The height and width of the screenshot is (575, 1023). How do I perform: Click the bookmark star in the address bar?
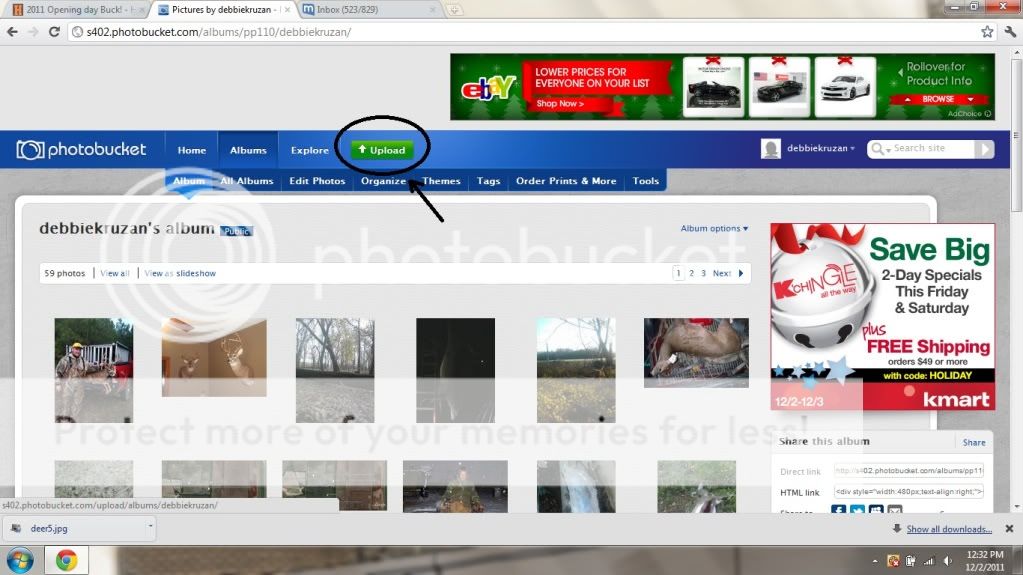coord(987,32)
